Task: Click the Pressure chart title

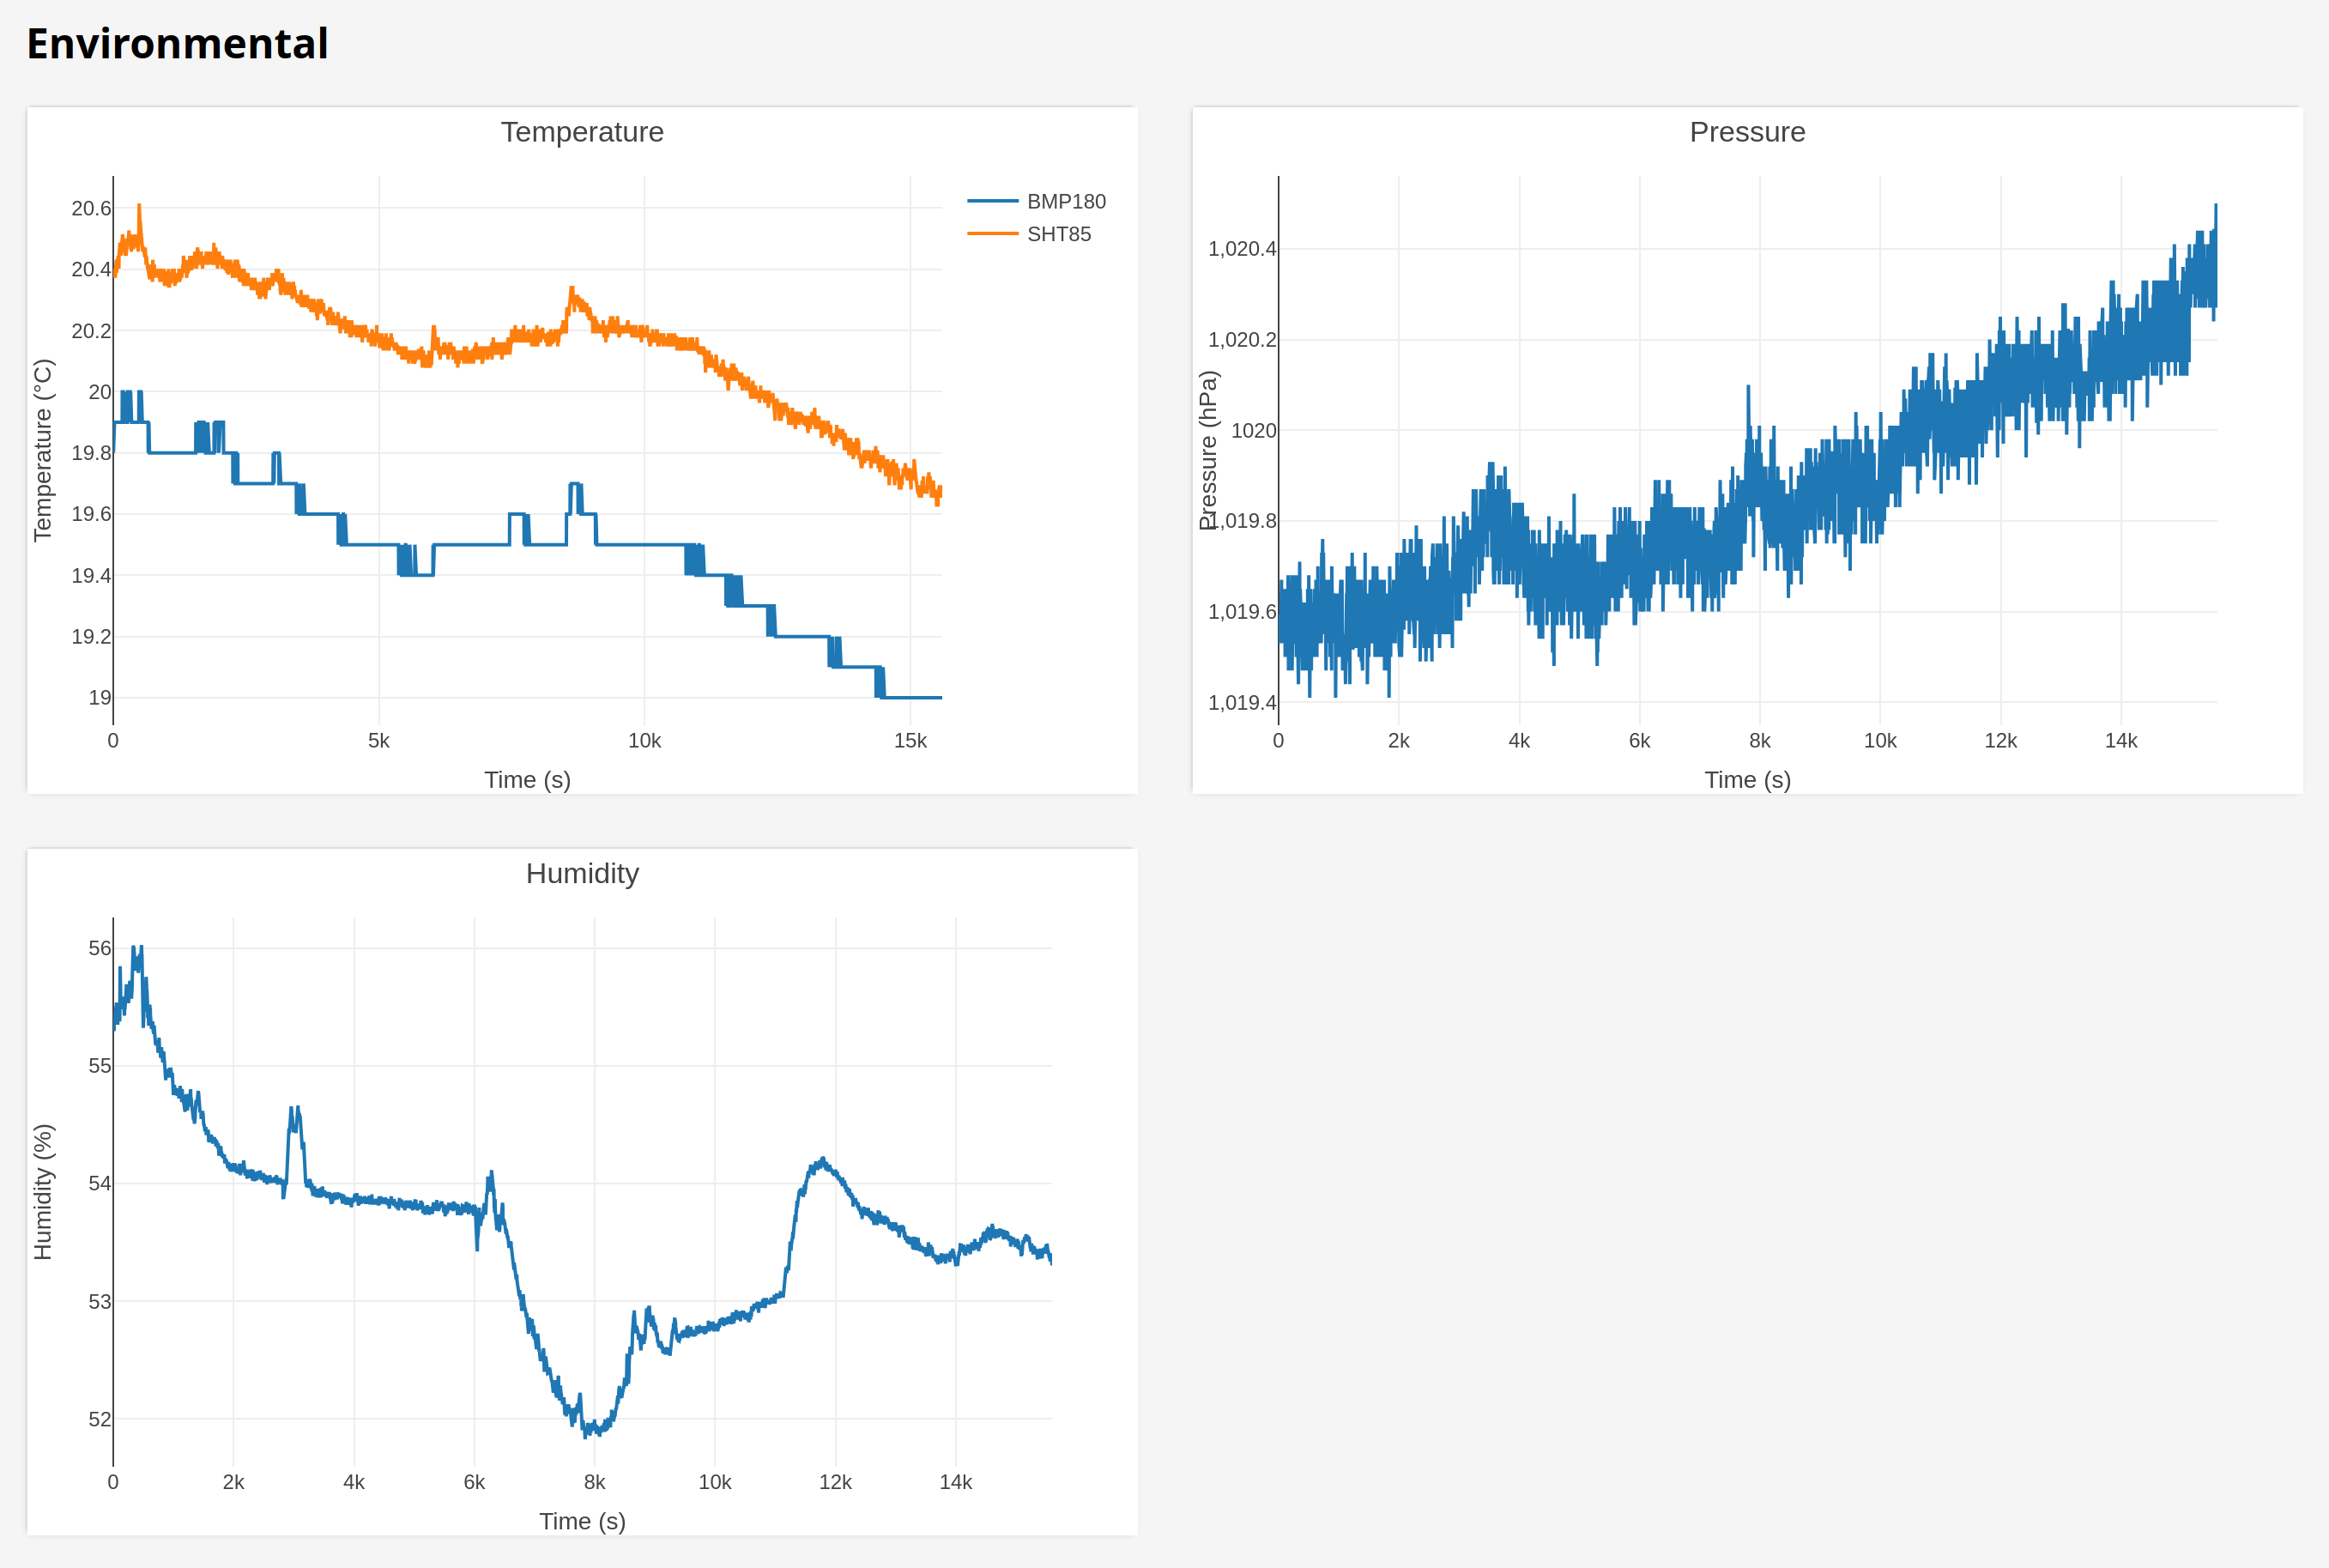Action: tap(1747, 132)
